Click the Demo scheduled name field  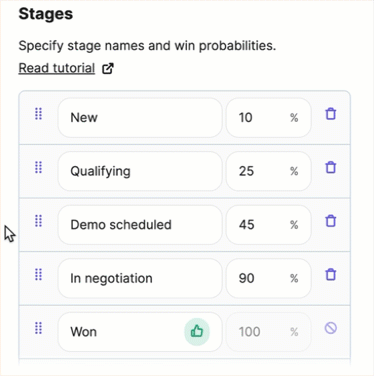coord(140,225)
